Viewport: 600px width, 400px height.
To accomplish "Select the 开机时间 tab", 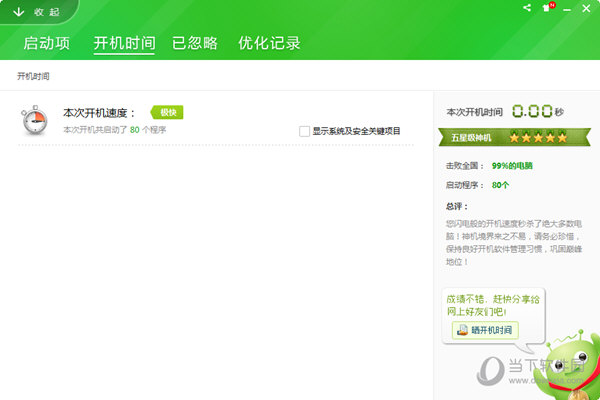I will coord(124,43).
